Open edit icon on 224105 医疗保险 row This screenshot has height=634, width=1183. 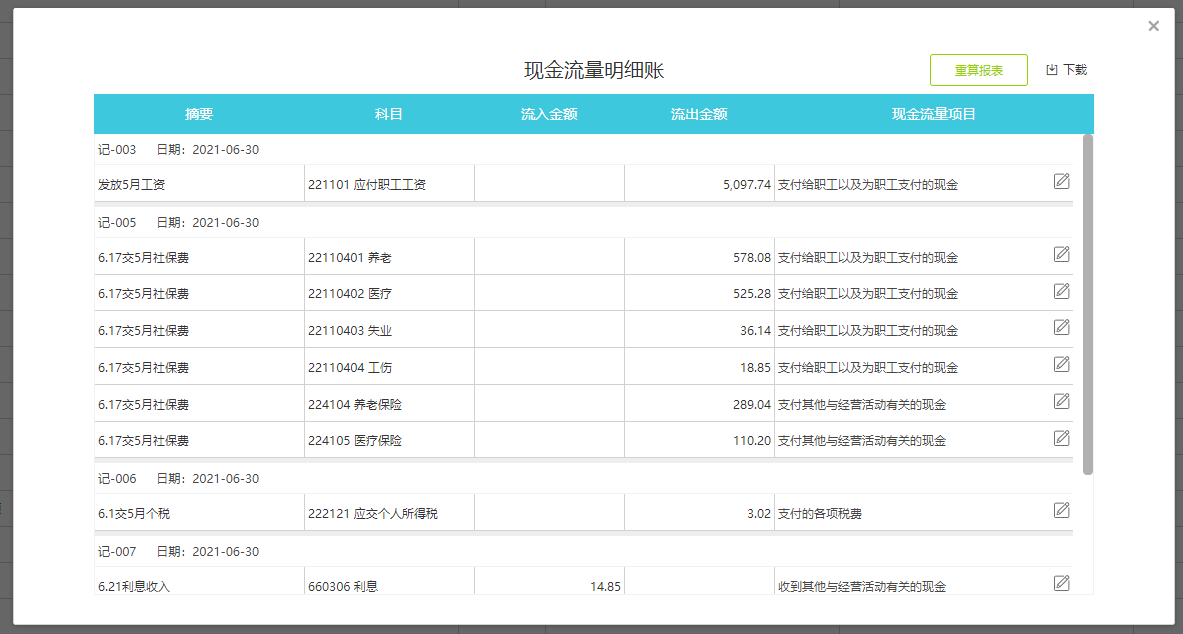pos(1062,437)
